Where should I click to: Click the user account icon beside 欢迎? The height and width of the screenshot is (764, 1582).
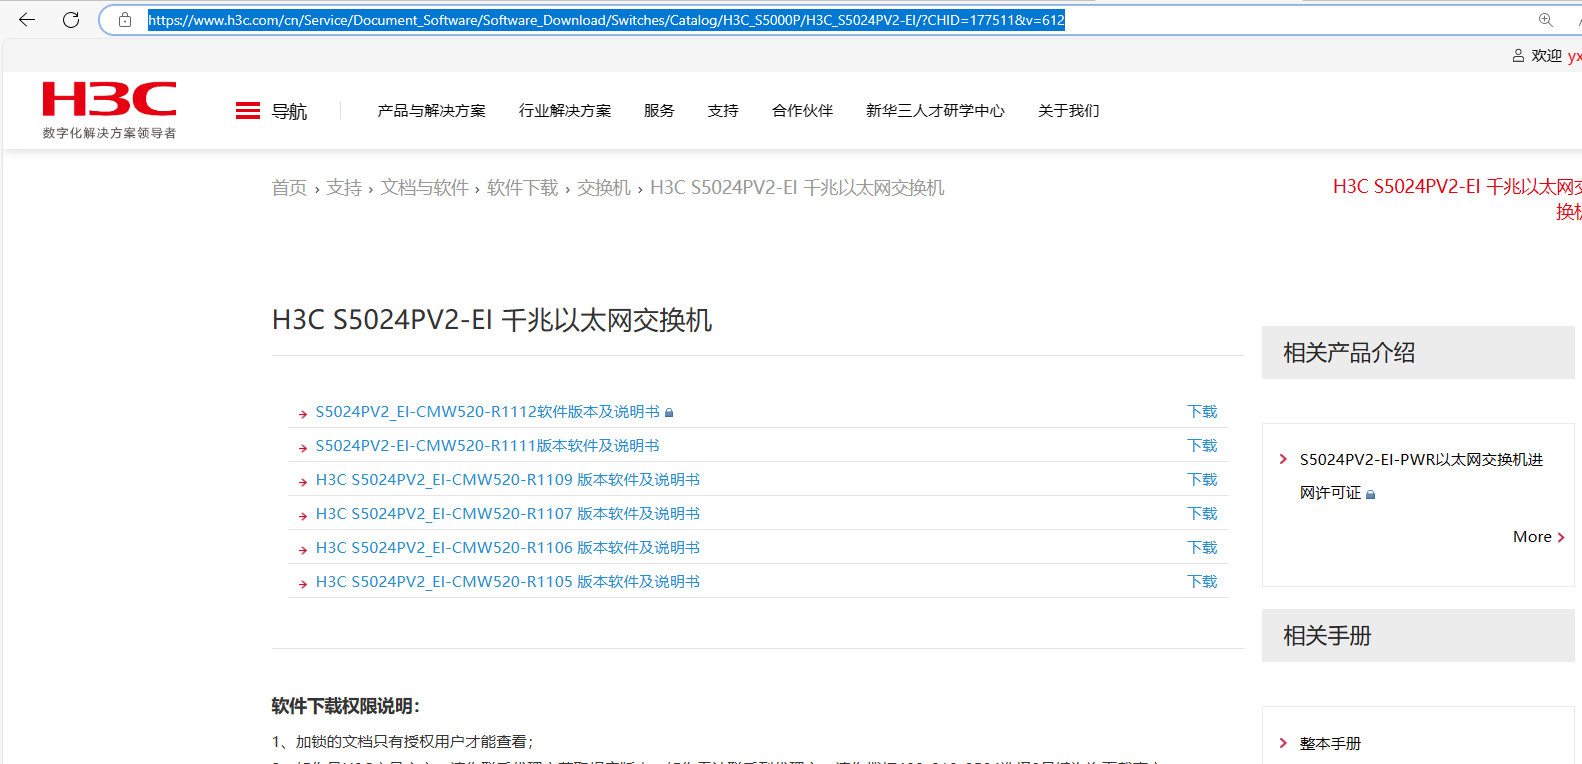pos(1518,56)
